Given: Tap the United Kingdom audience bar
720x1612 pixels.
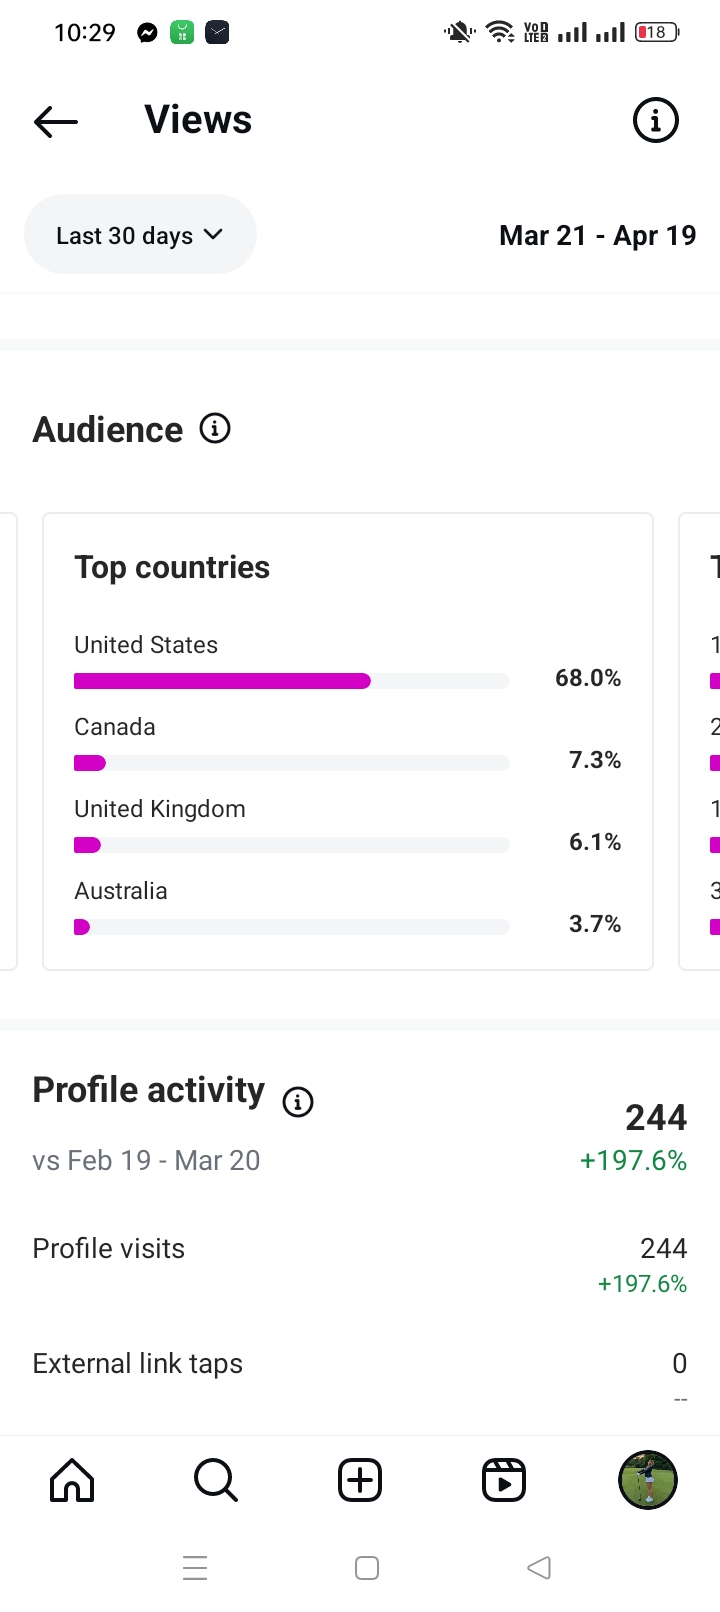Looking at the screenshot, I should [291, 845].
